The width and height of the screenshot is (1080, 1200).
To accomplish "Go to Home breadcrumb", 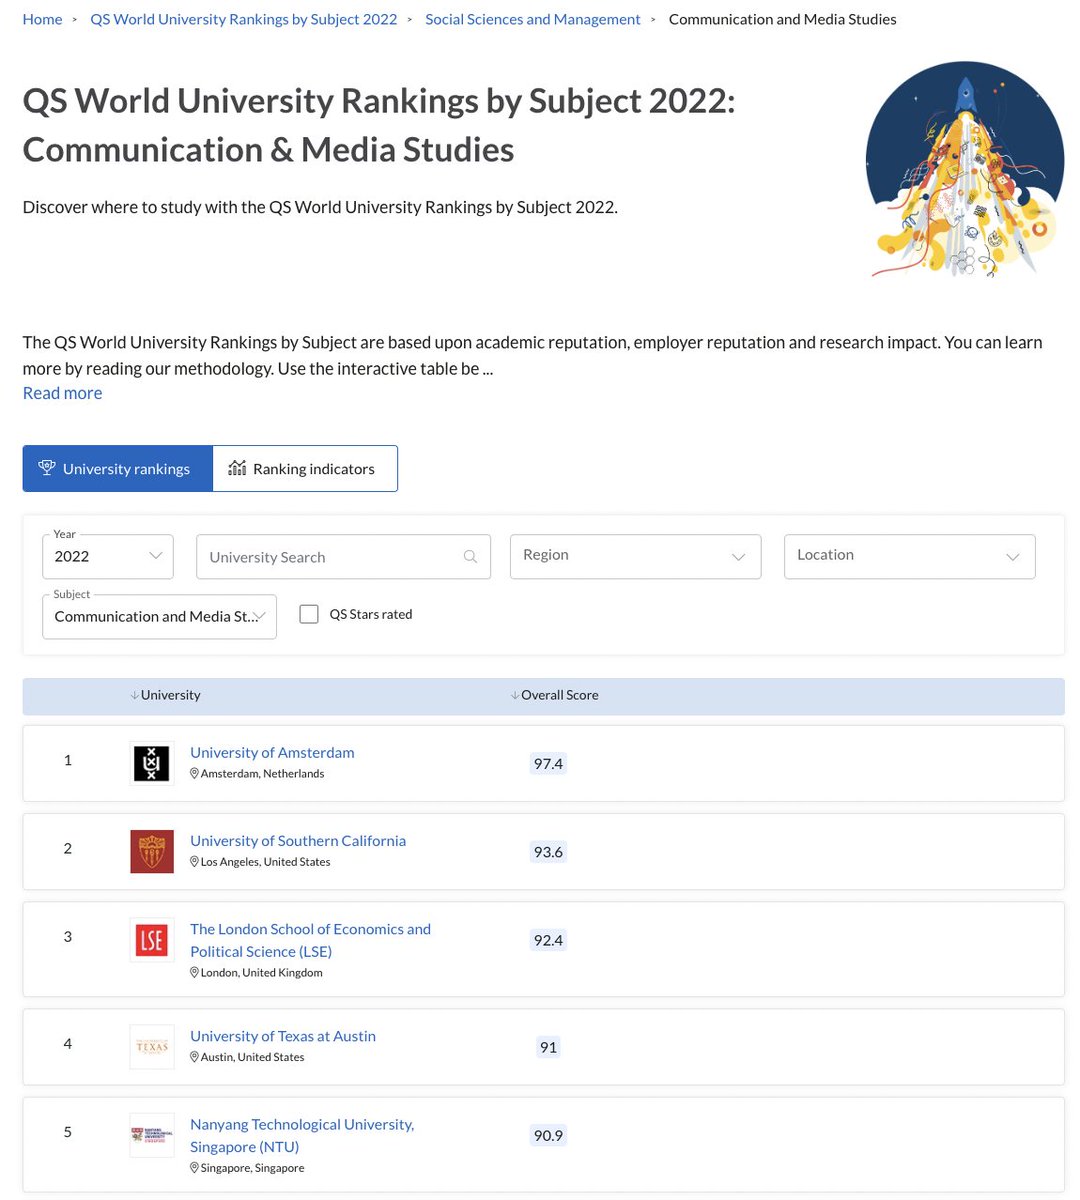I will (42, 19).
